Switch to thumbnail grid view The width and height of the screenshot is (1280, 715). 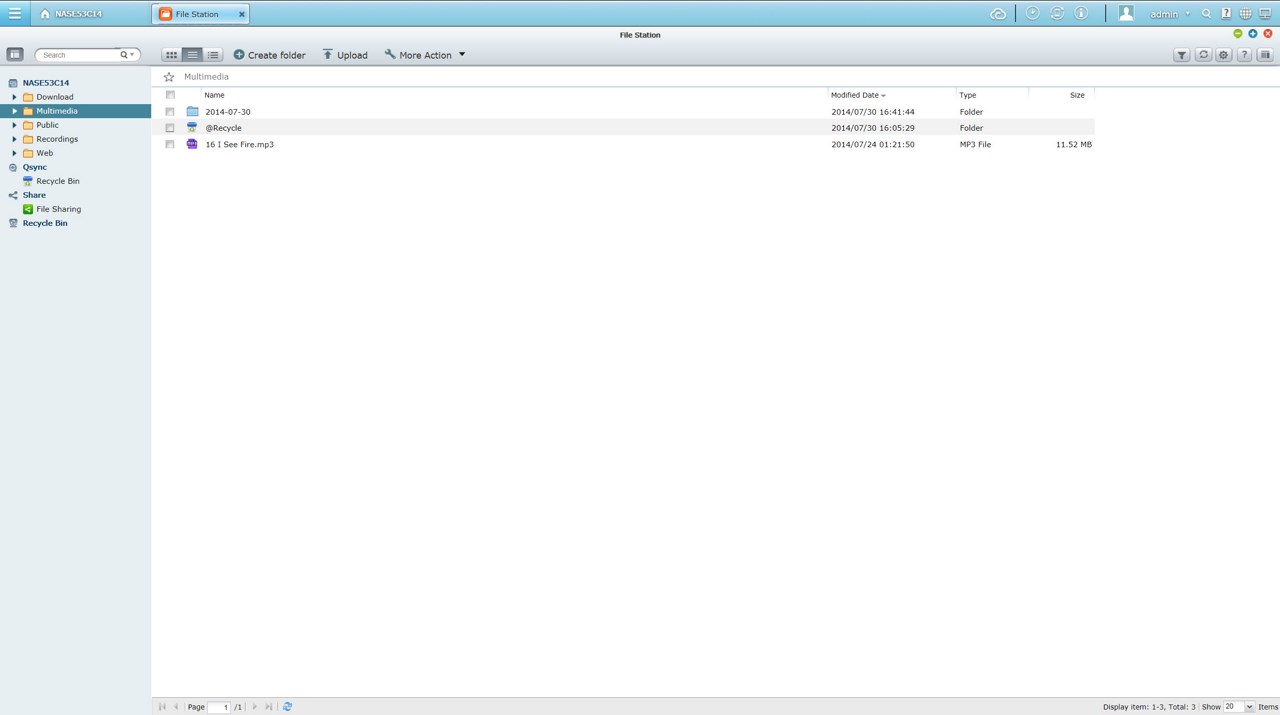pos(171,55)
